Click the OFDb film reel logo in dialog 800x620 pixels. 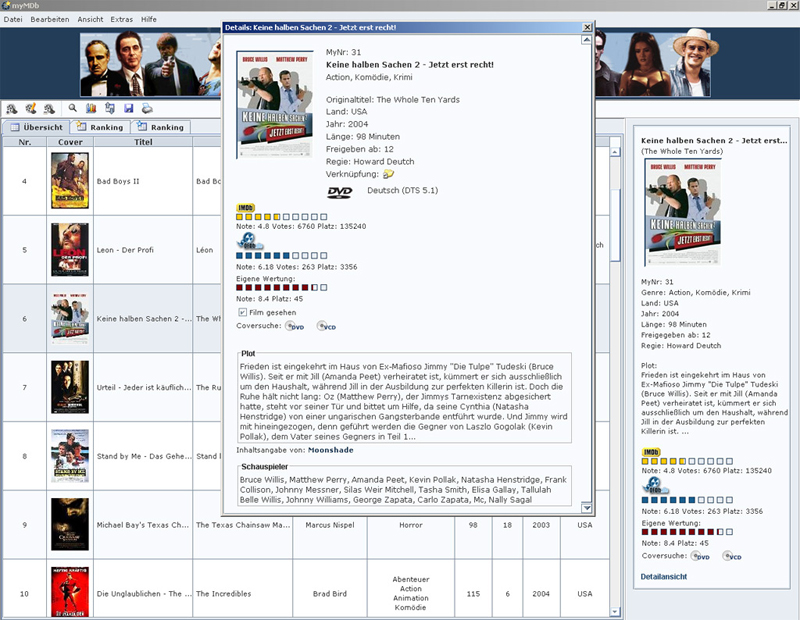coord(249,241)
